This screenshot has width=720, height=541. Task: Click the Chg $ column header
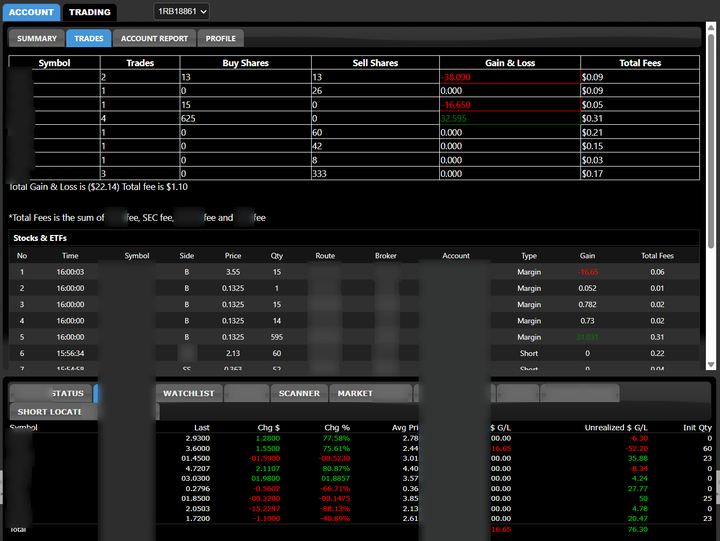tap(269, 428)
